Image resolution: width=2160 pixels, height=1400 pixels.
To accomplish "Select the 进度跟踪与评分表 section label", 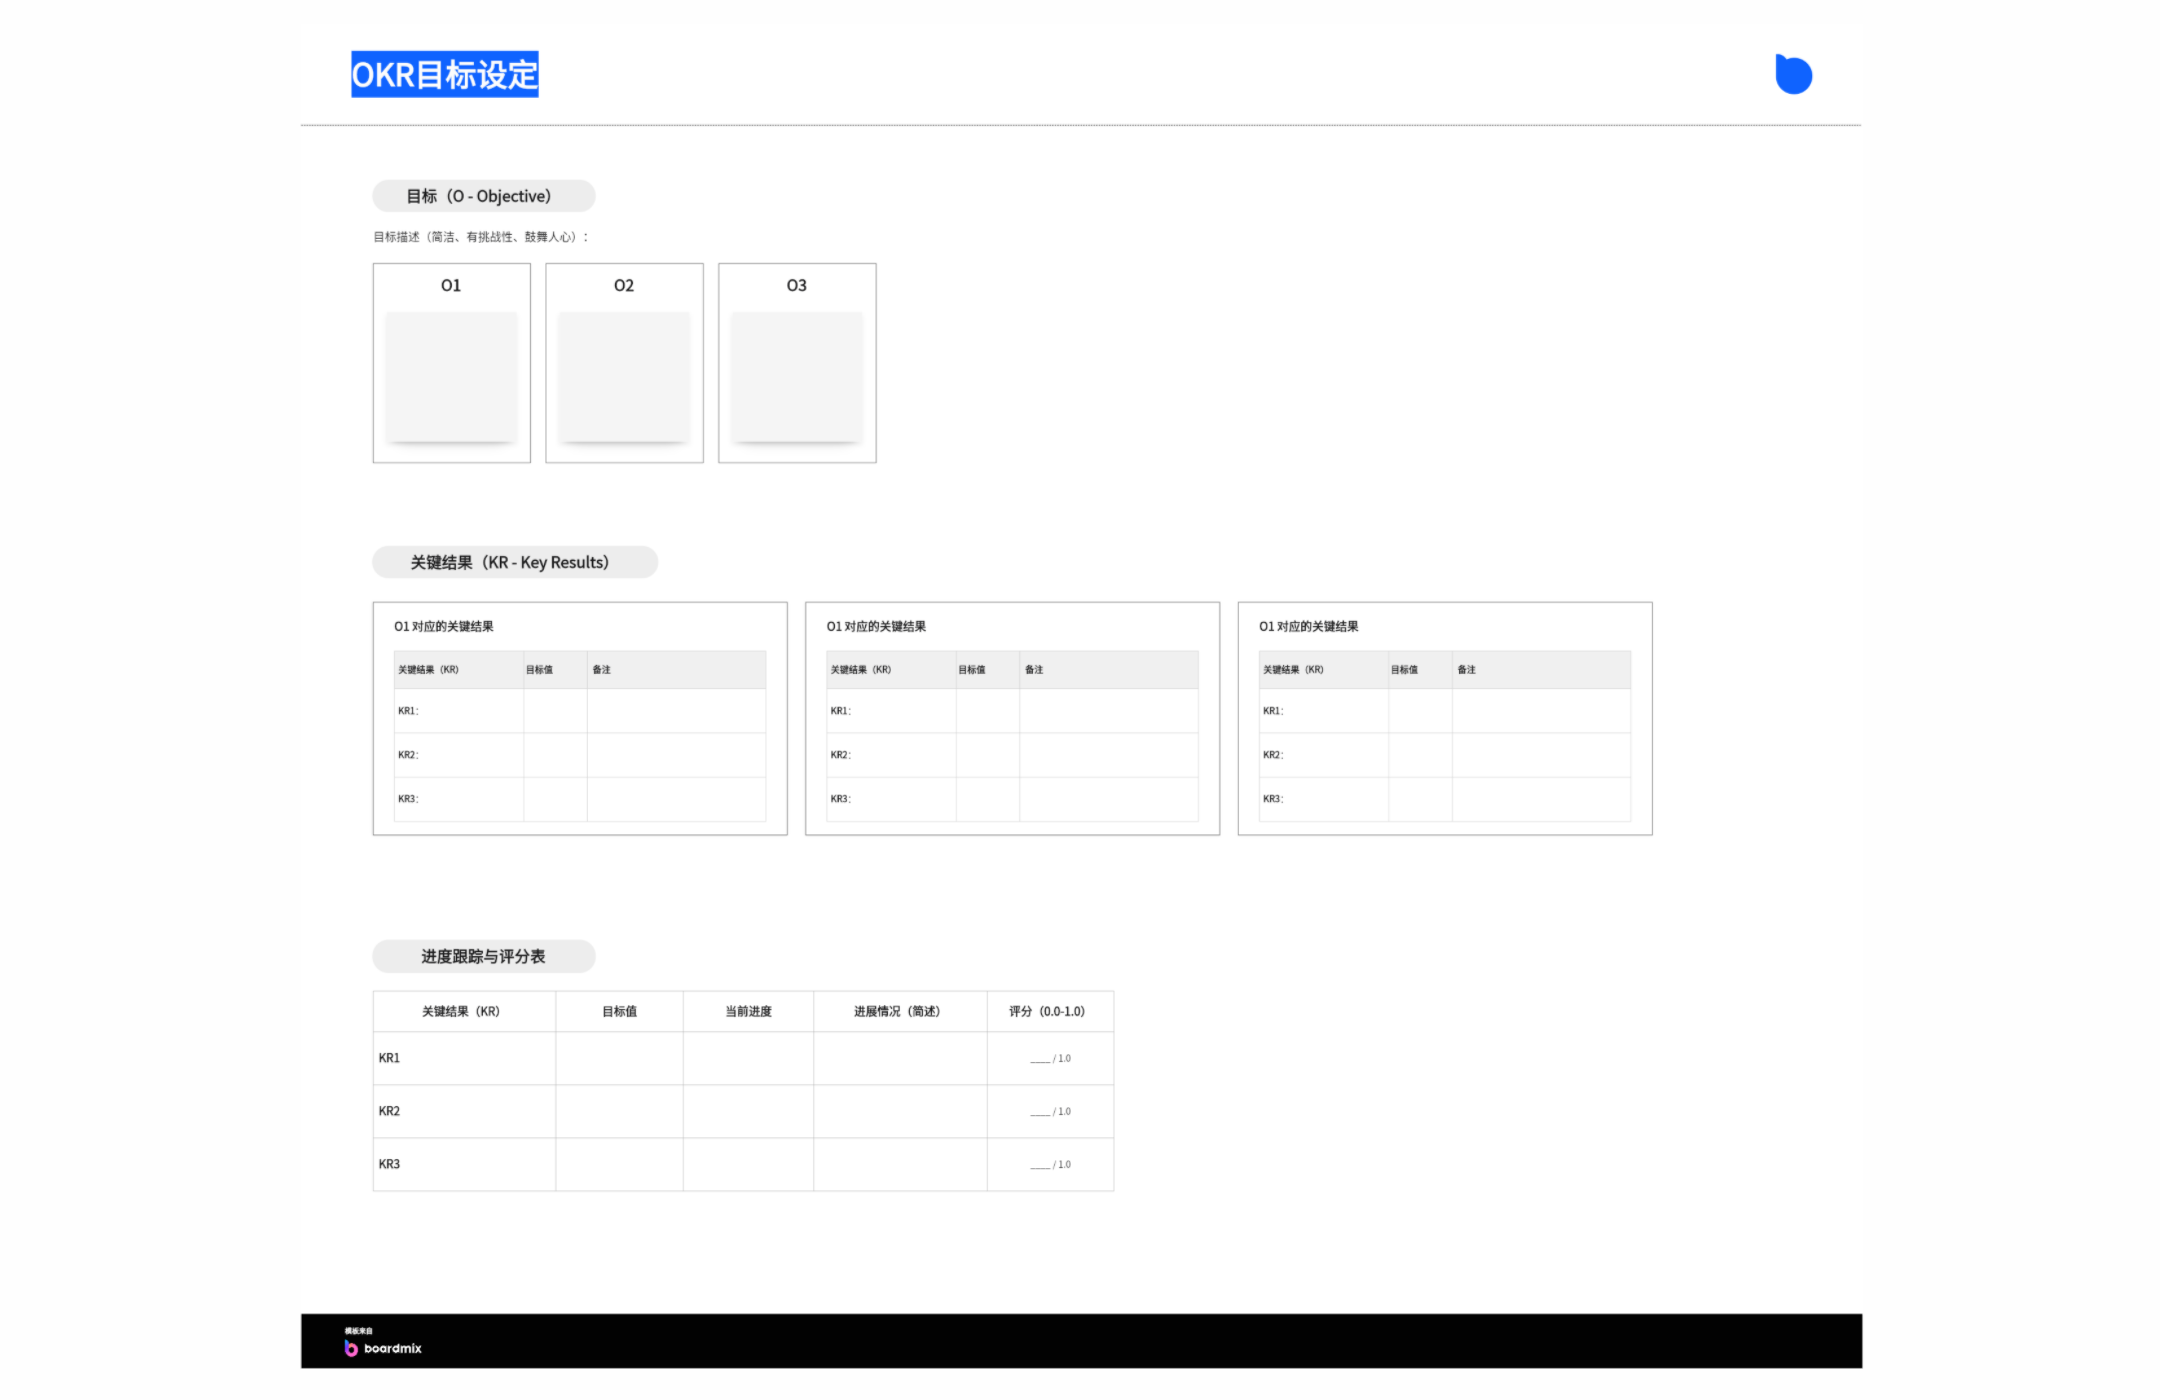I will click(x=484, y=956).
